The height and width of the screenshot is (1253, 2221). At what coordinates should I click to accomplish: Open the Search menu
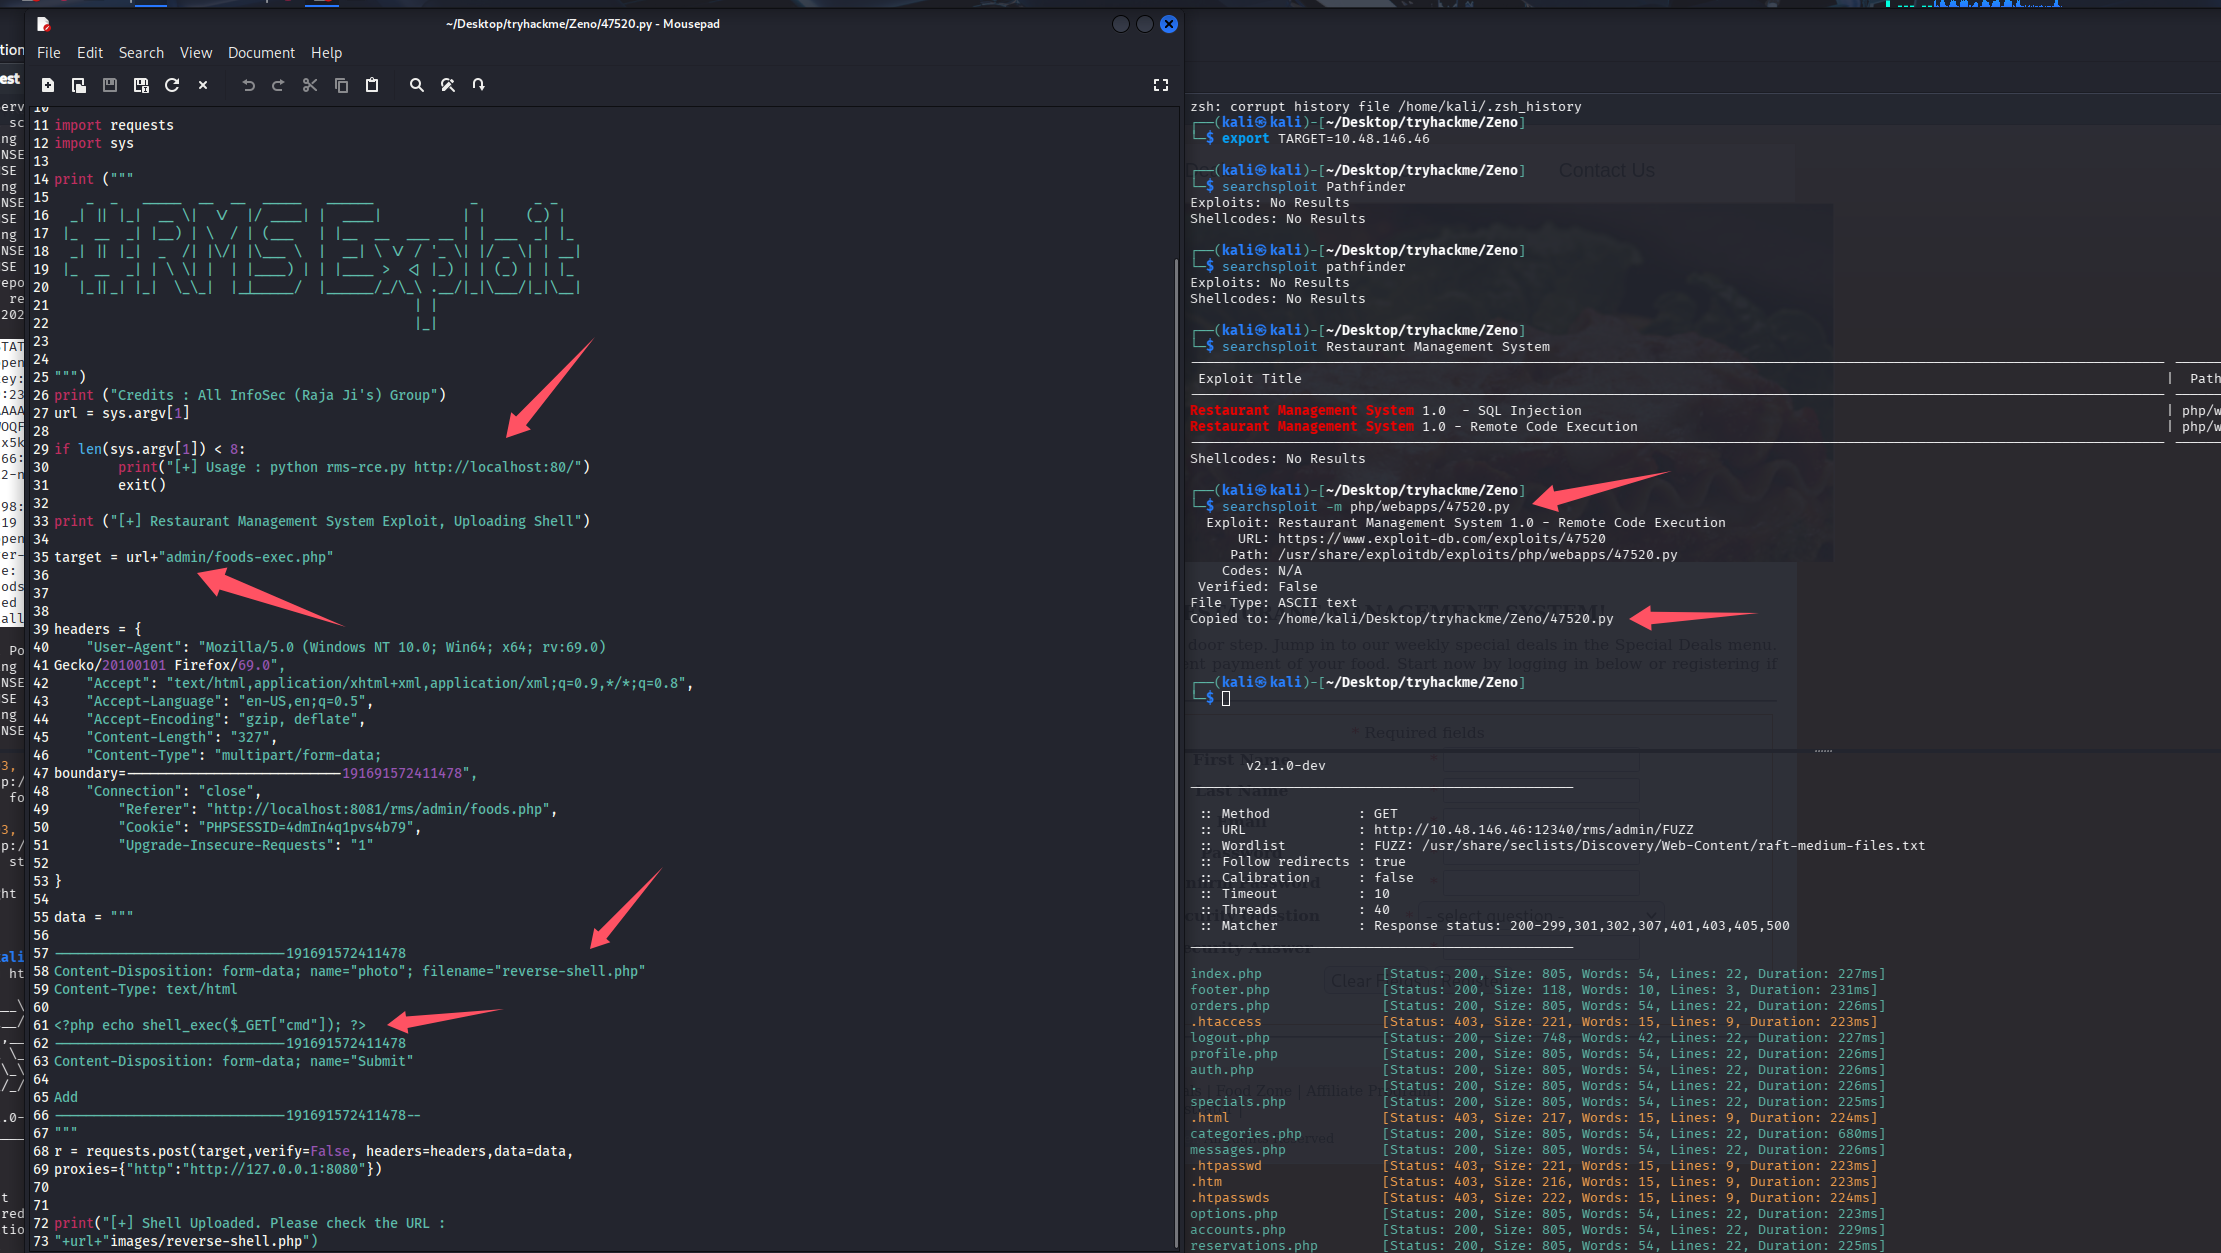click(141, 53)
